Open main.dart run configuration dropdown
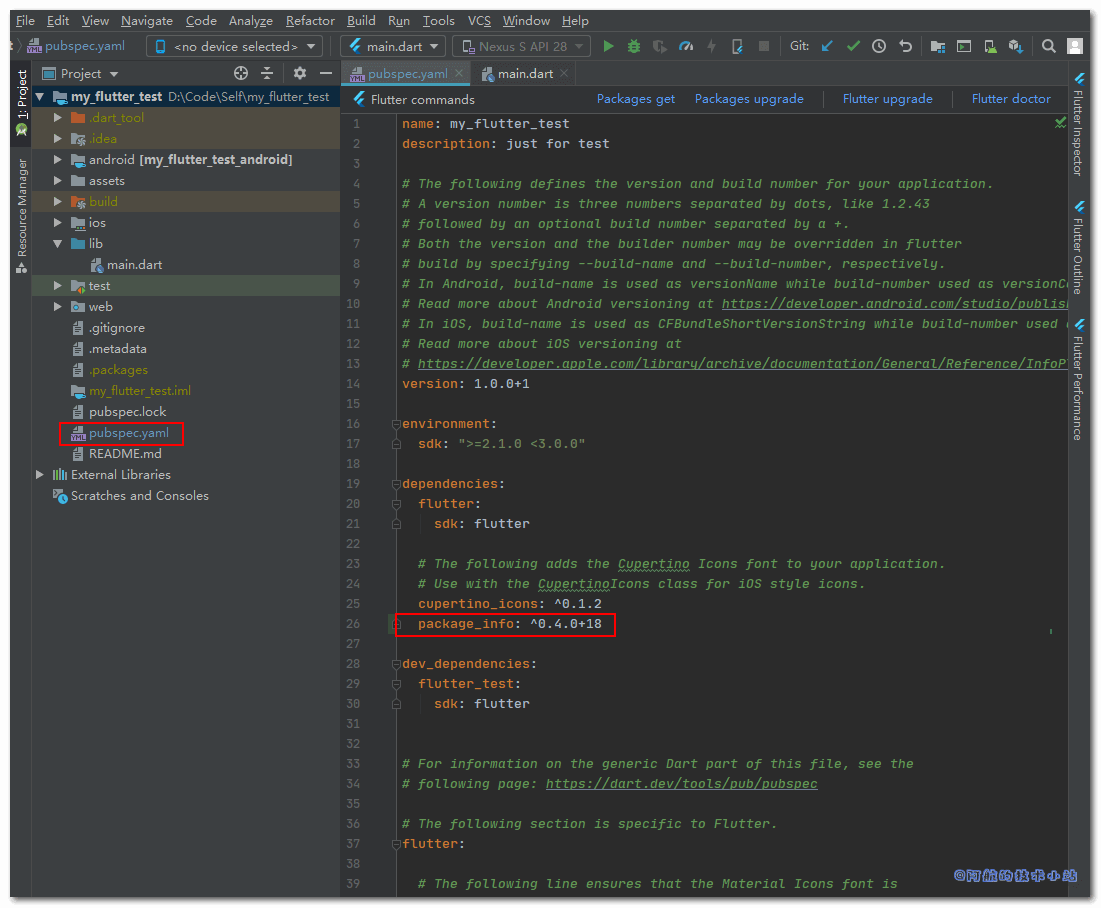Image resolution: width=1101 pixels, height=908 pixels. coord(393,46)
